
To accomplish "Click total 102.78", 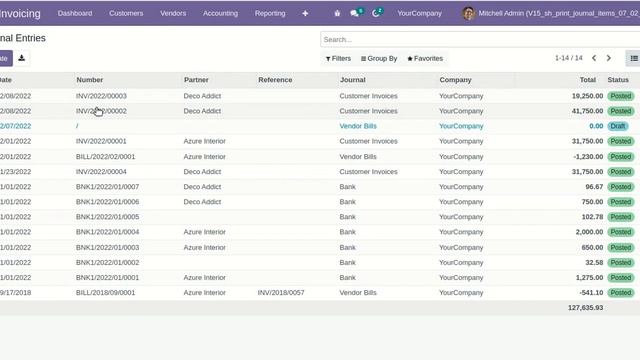I will tap(593, 217).
